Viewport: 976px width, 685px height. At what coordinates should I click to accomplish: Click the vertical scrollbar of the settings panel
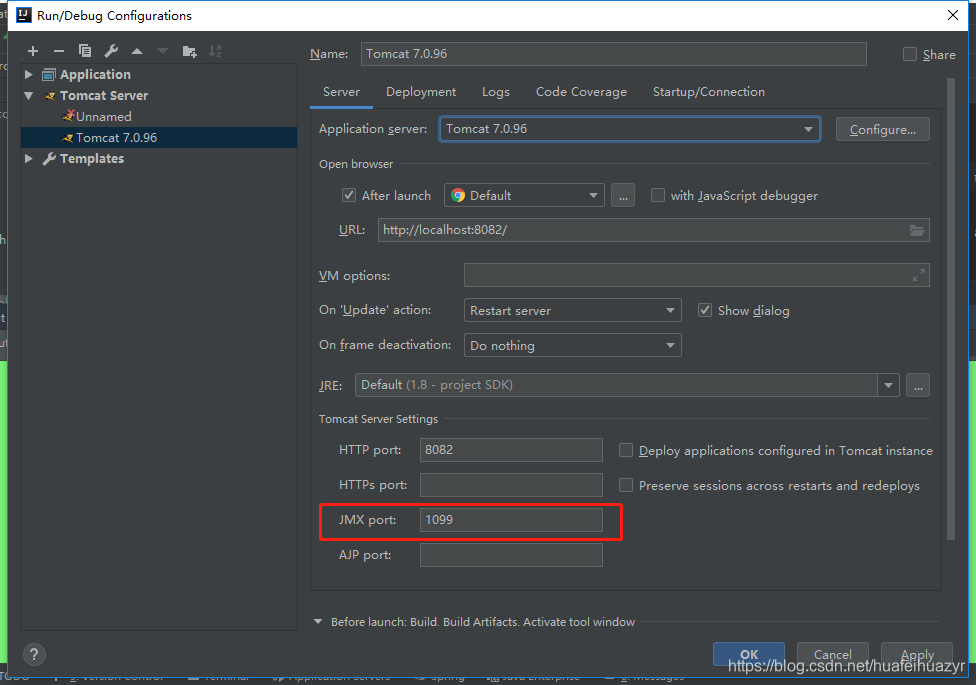[950, 309]
